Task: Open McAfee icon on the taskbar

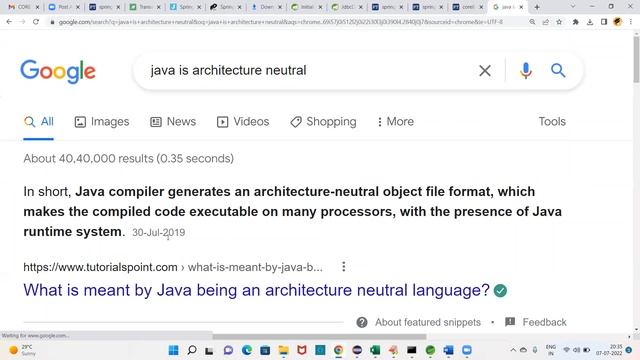Action: [x=302, y=350]
